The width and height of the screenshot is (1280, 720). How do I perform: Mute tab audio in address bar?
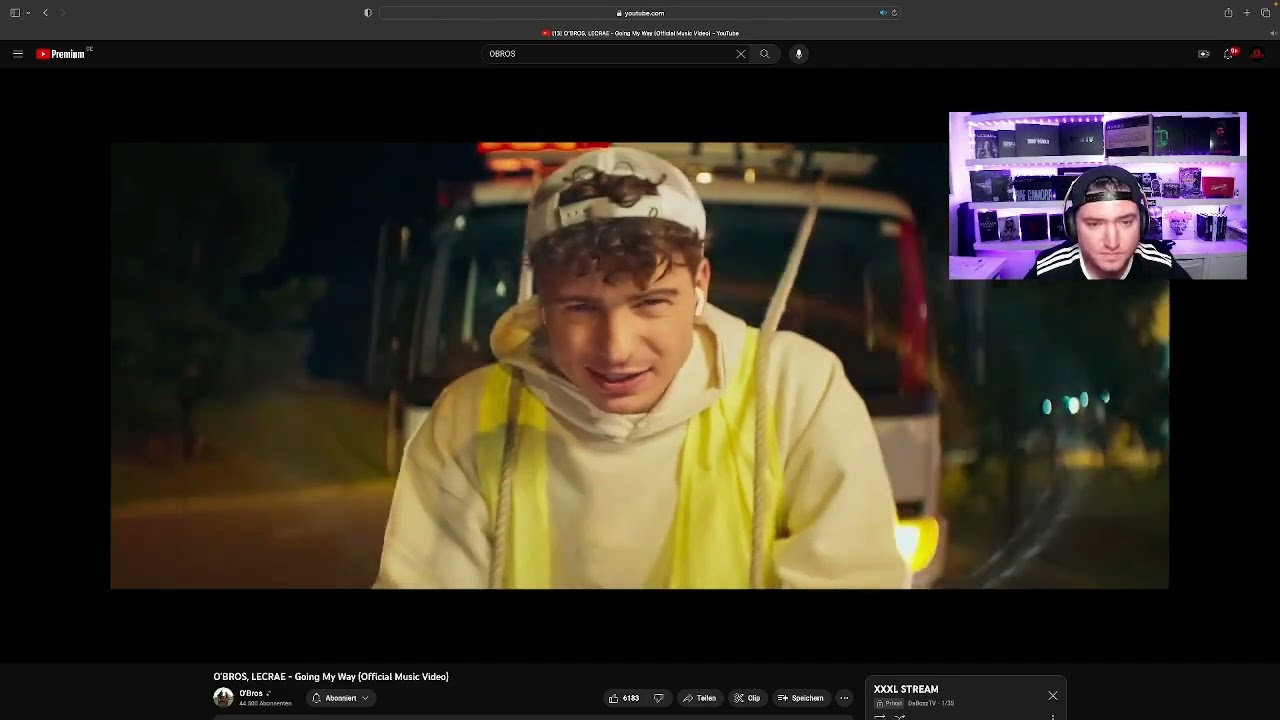pyautogui.click(x=883, y=13)
